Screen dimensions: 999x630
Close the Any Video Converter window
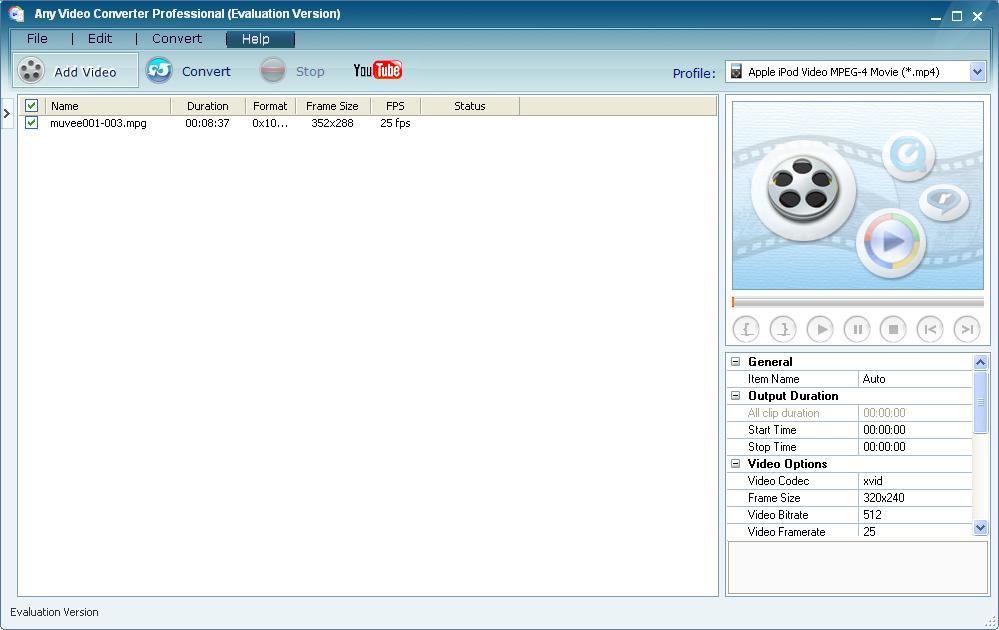coord(977,17)
